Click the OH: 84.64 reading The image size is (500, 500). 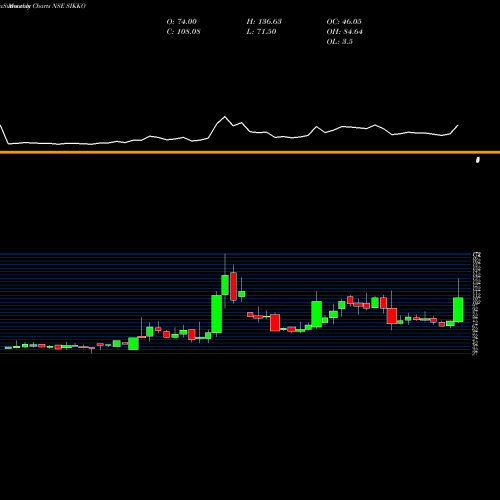[x=345, y=32]
